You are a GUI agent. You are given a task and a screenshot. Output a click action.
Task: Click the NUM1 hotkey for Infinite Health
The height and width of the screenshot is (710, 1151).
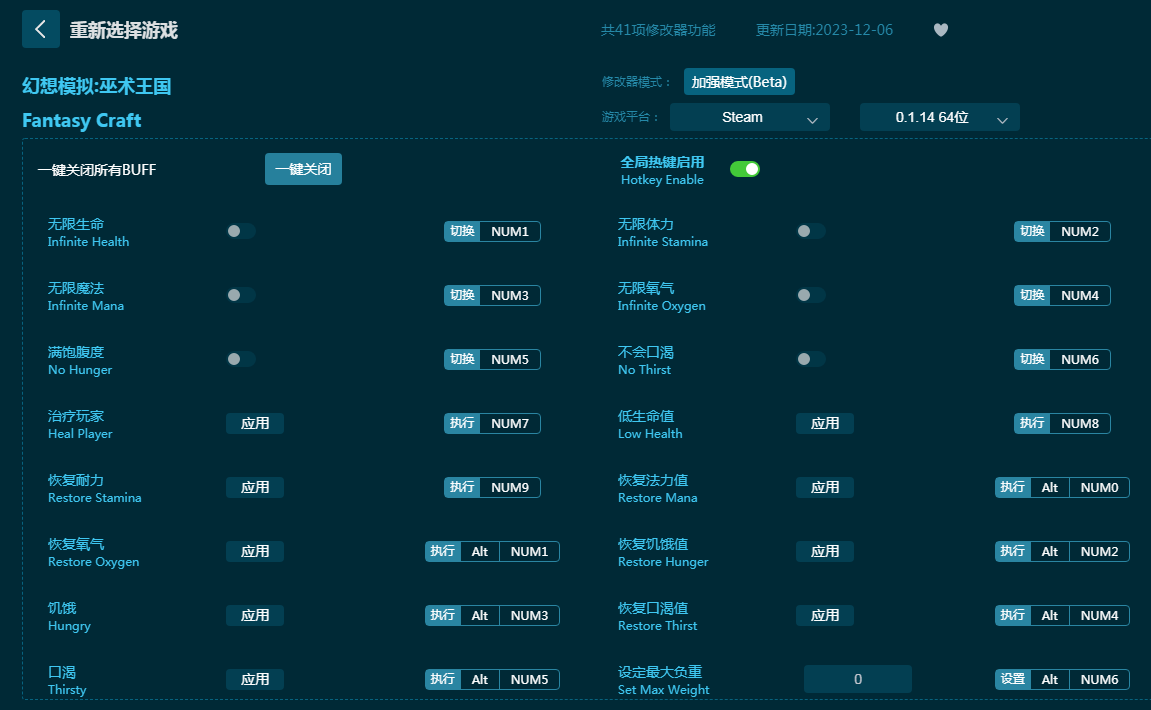pyautogui.click(x=510, y=231)
